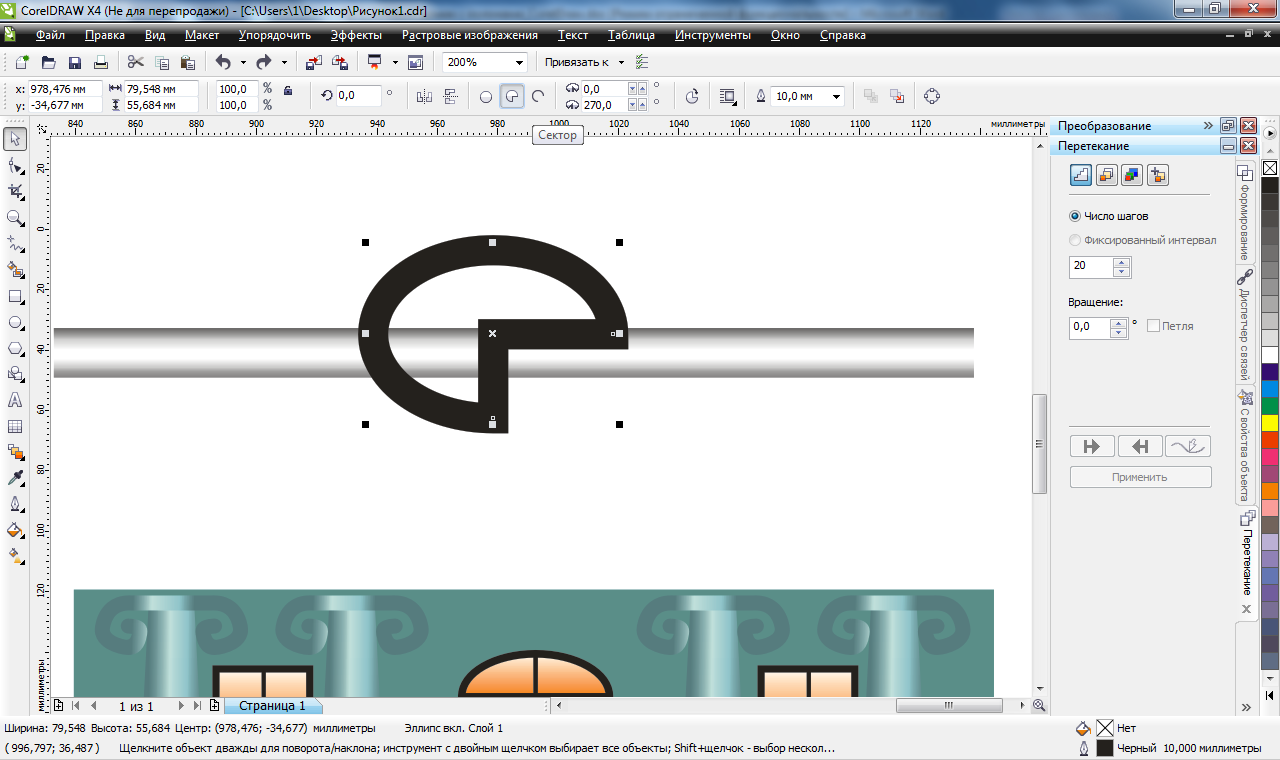Activate the Zoom magnifier tool
Screen dimensions: 1280x760
15,217
